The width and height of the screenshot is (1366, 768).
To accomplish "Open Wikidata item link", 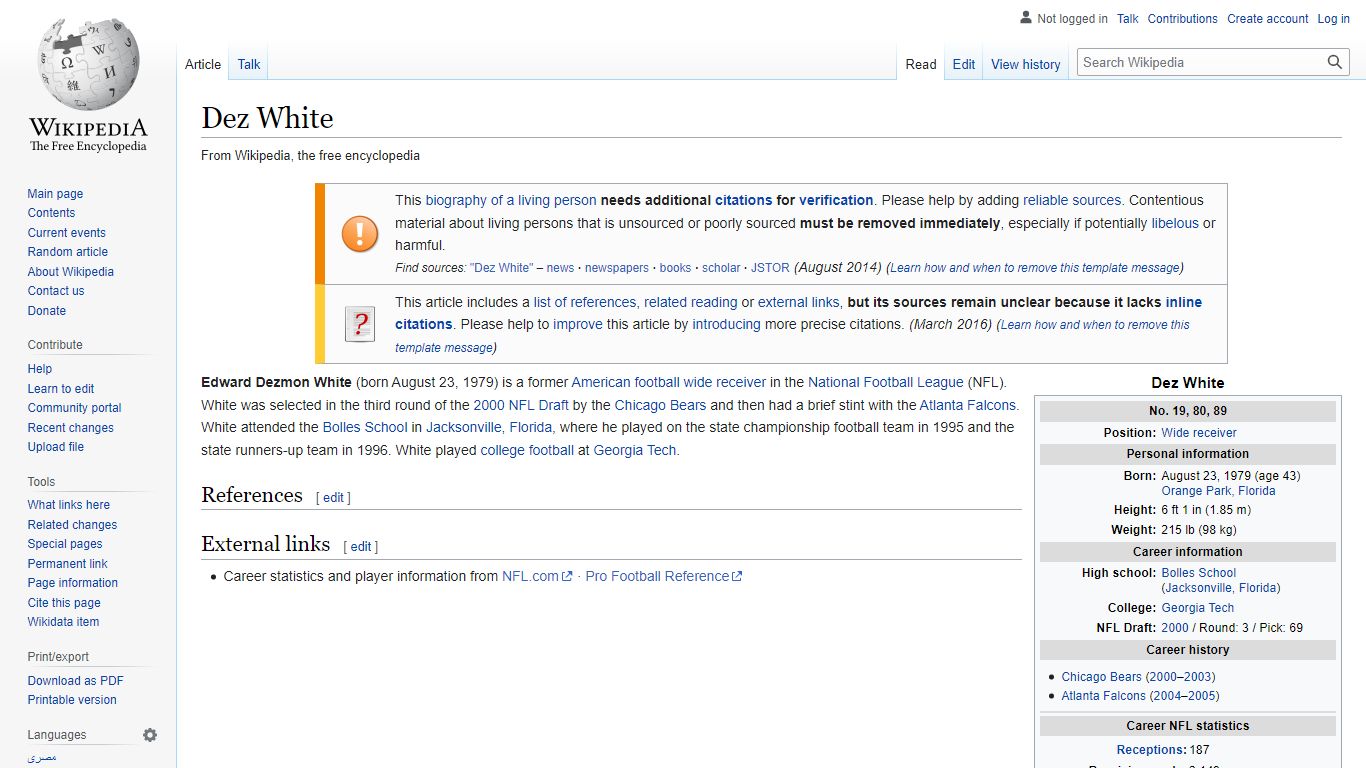I will [63, 622].
